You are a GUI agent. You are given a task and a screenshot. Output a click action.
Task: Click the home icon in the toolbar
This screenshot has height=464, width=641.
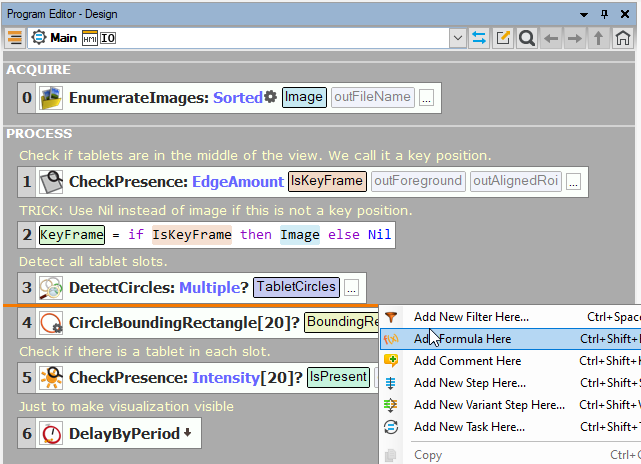(x=623, y=38)
